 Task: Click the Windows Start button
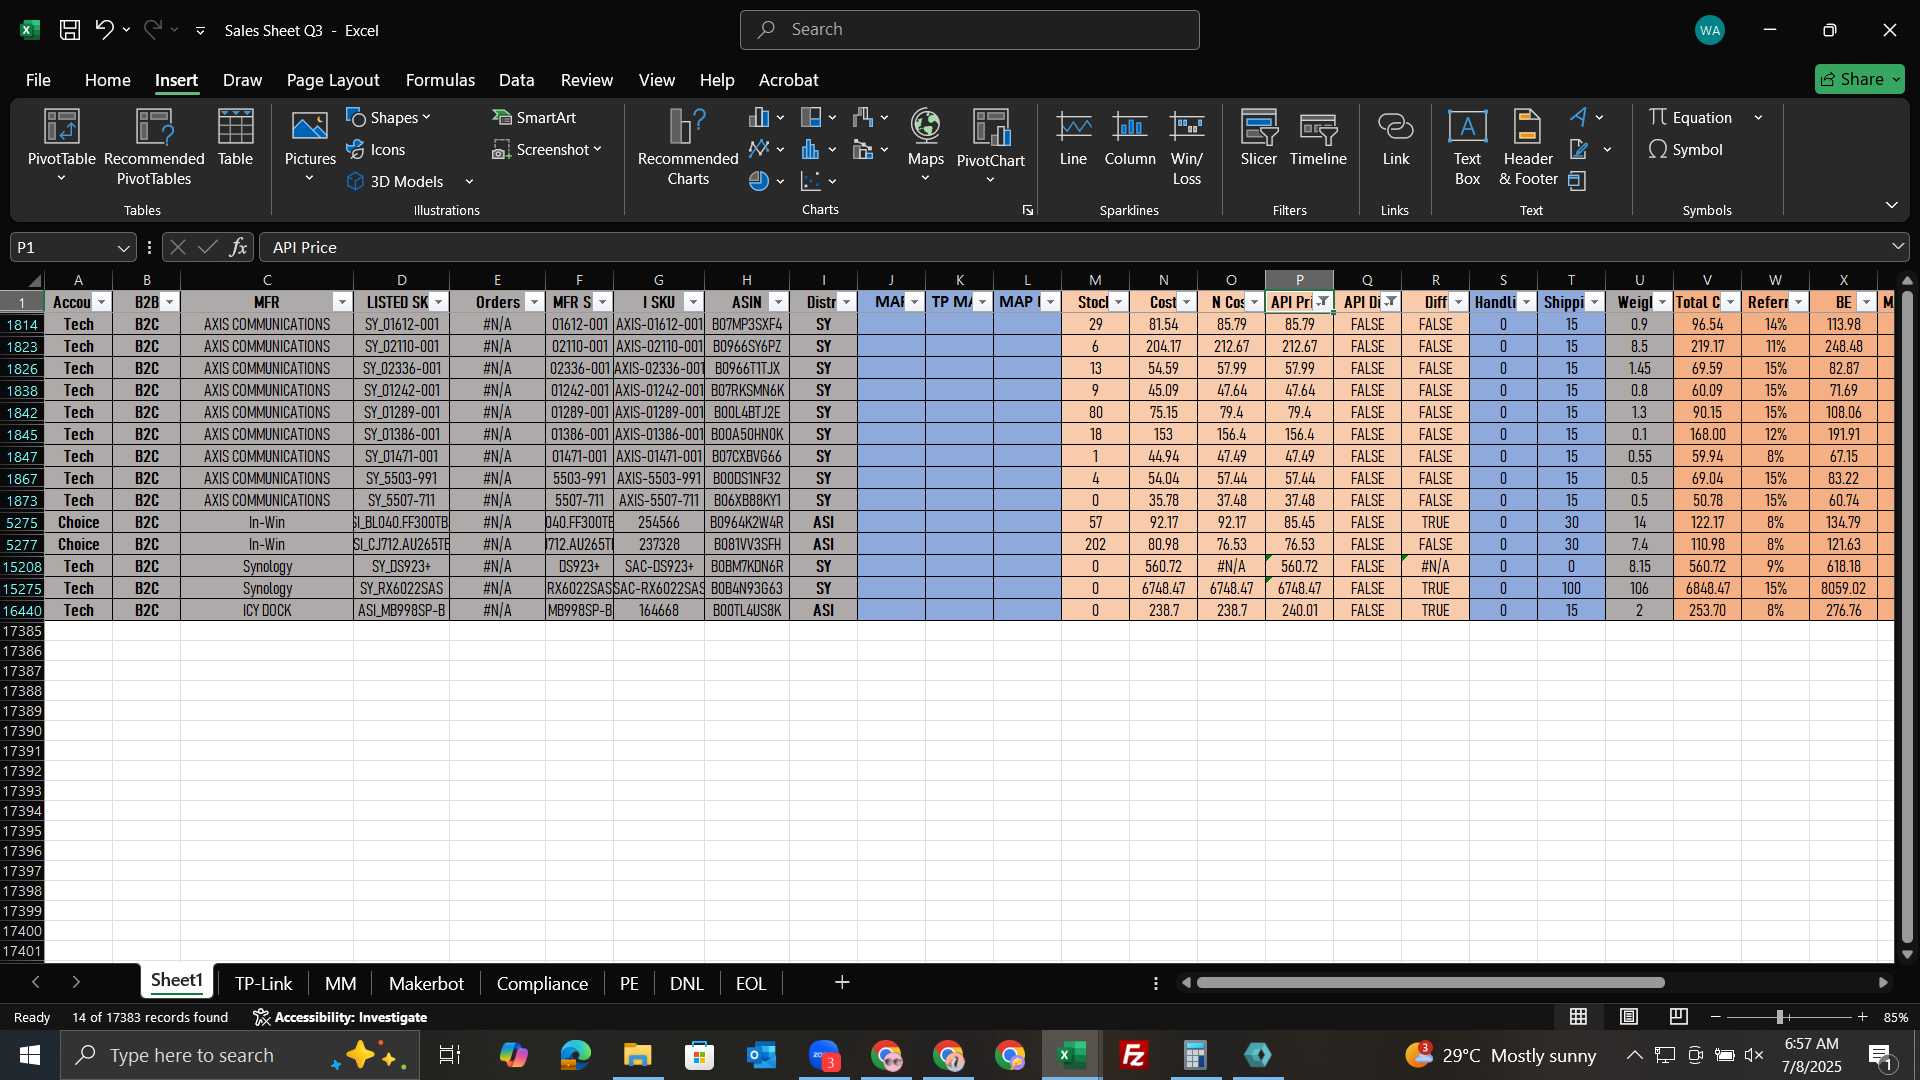pos(30,1055)
